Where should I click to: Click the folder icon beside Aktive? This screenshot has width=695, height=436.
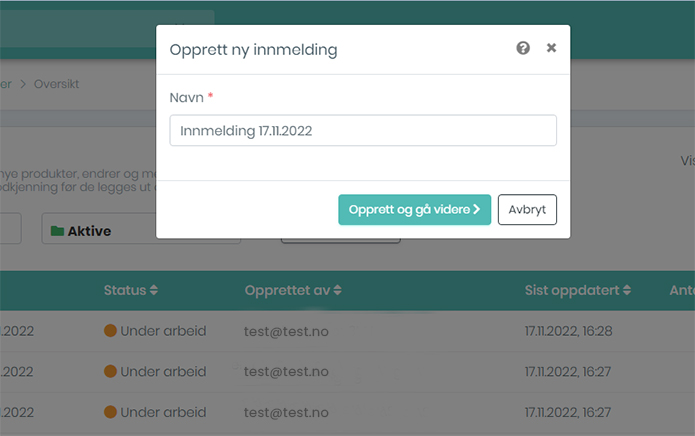pos(58,232)
